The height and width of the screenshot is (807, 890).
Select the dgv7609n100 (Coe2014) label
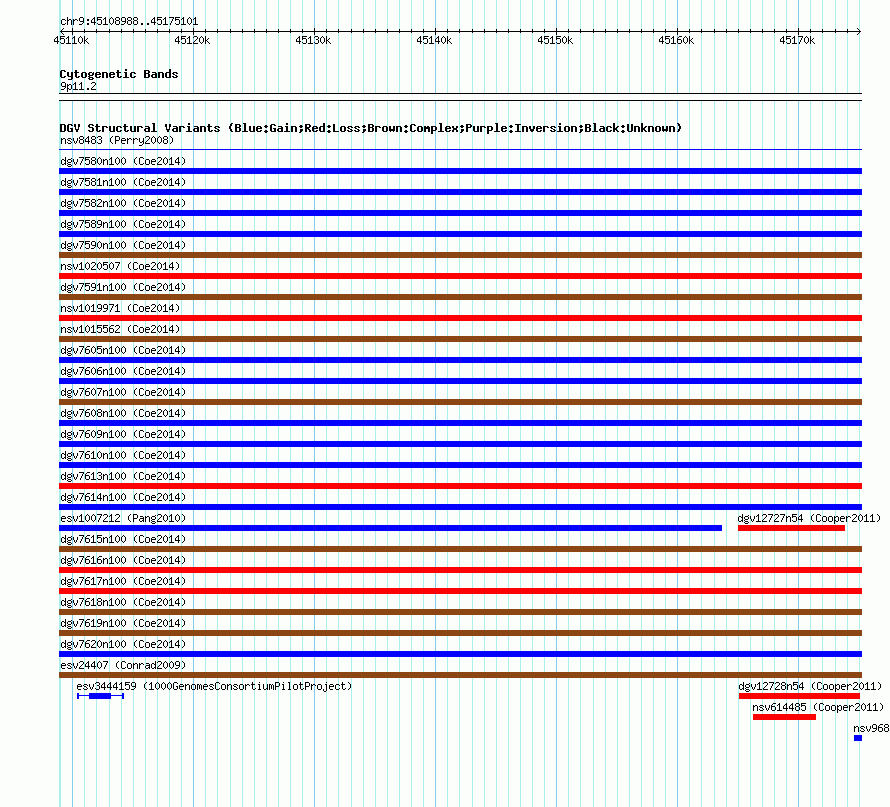click(x=123, y=434)
